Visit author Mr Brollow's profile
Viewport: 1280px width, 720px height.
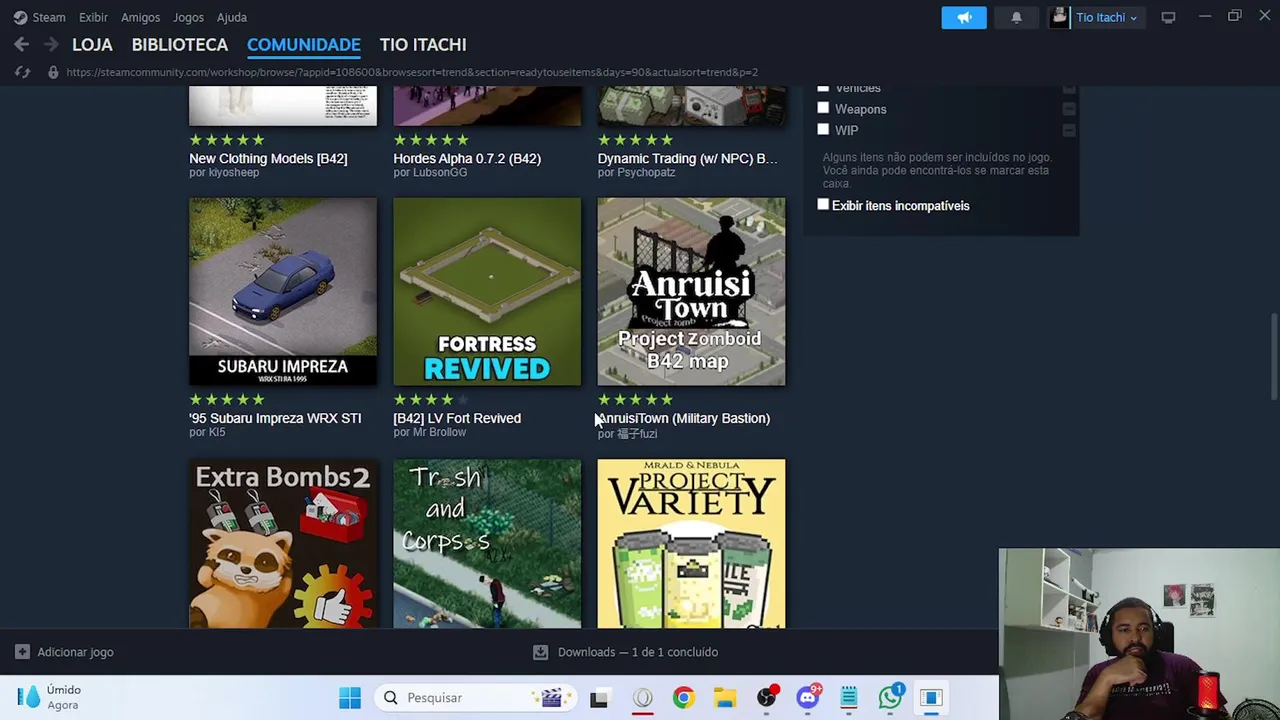coord(439,432)
